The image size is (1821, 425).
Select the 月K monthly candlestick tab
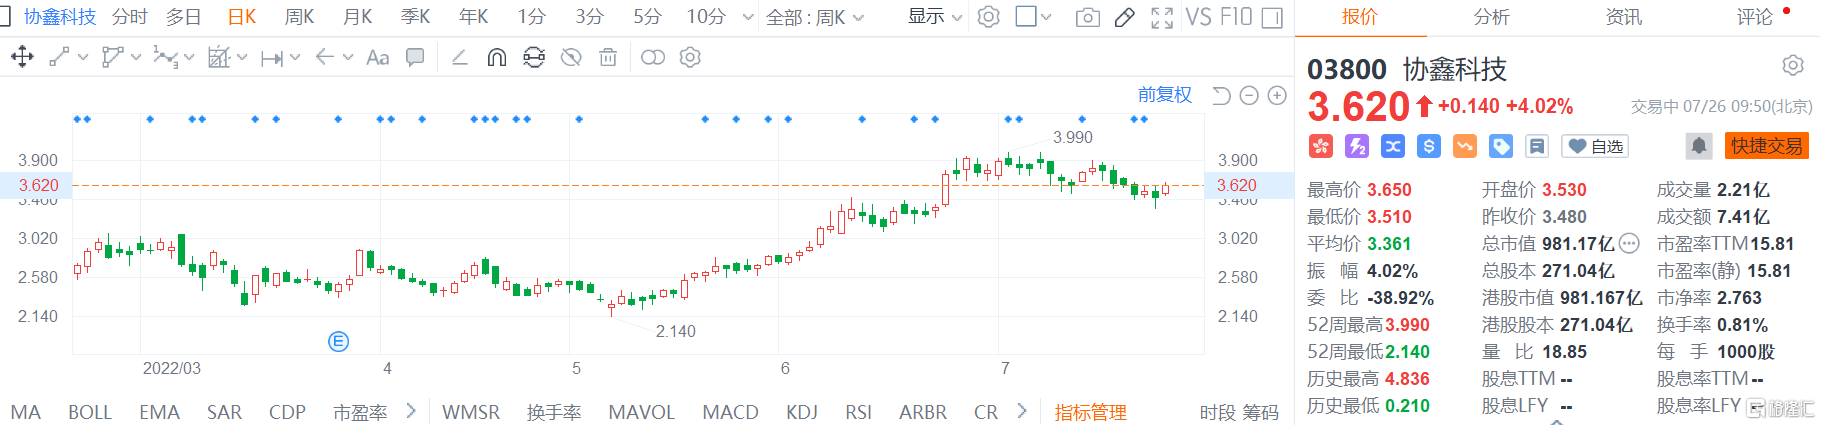(x=357, y=17)
